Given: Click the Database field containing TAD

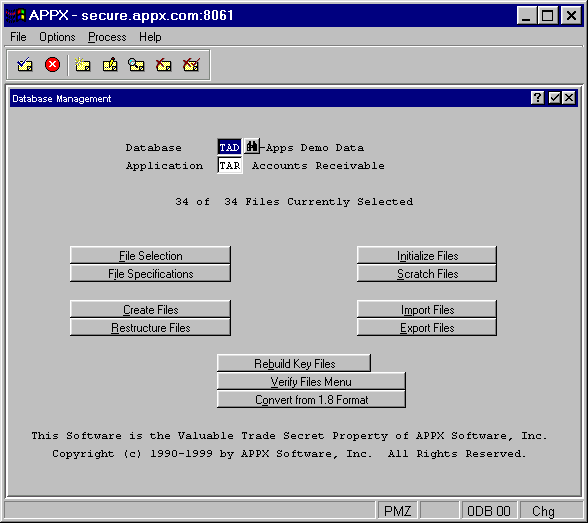Looking at the screenshot, I should 229,147.
